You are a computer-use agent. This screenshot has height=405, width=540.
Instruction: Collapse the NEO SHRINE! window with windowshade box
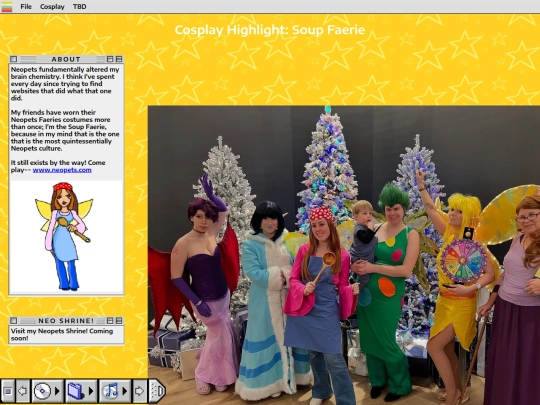pos(119,321)
